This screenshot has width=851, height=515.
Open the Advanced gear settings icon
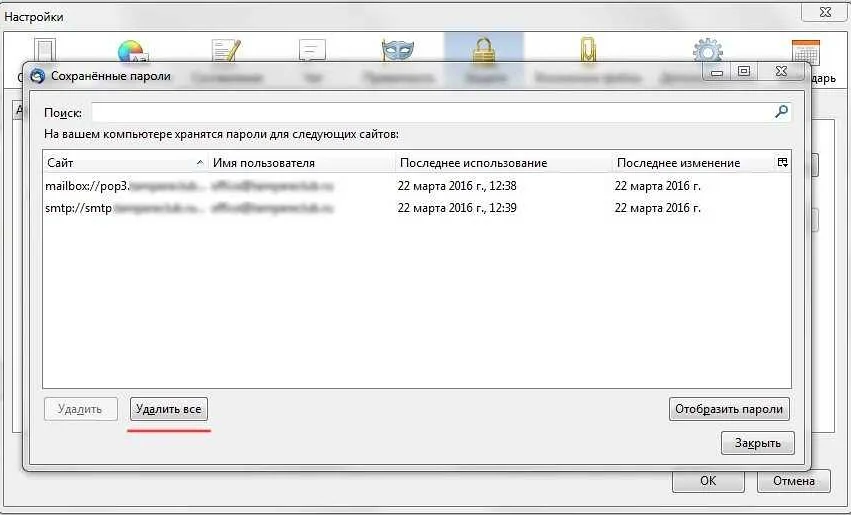click(x=708, y=50)
